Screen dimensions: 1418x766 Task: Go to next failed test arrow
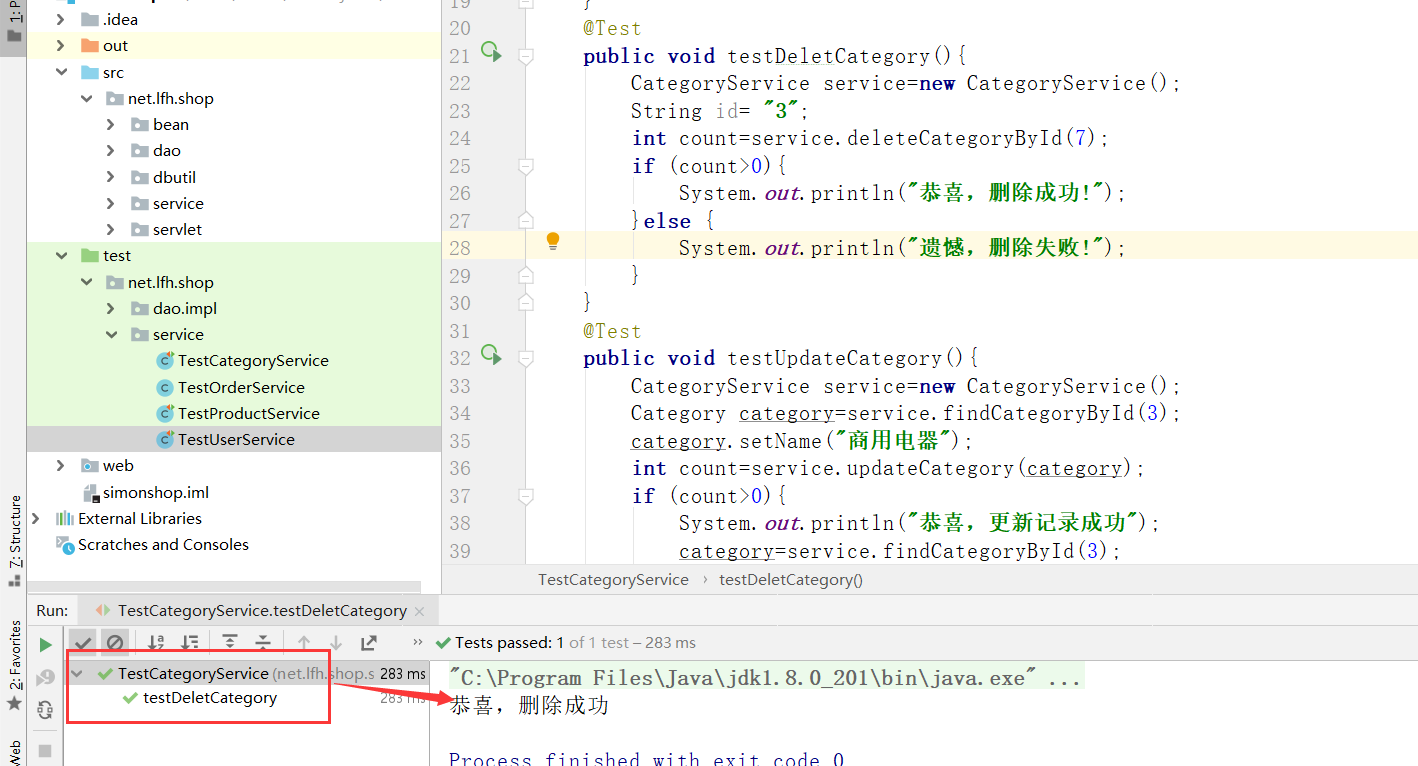(336, 643)
